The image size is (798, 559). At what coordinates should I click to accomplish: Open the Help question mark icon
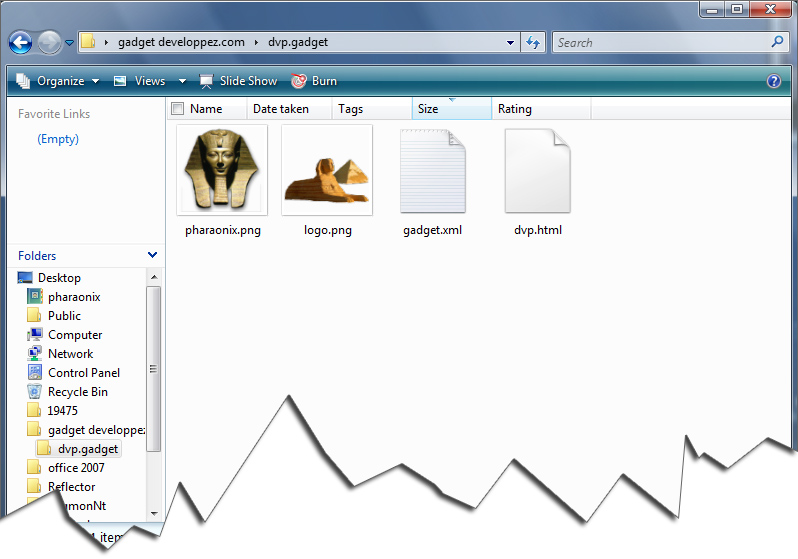point(773,81)
